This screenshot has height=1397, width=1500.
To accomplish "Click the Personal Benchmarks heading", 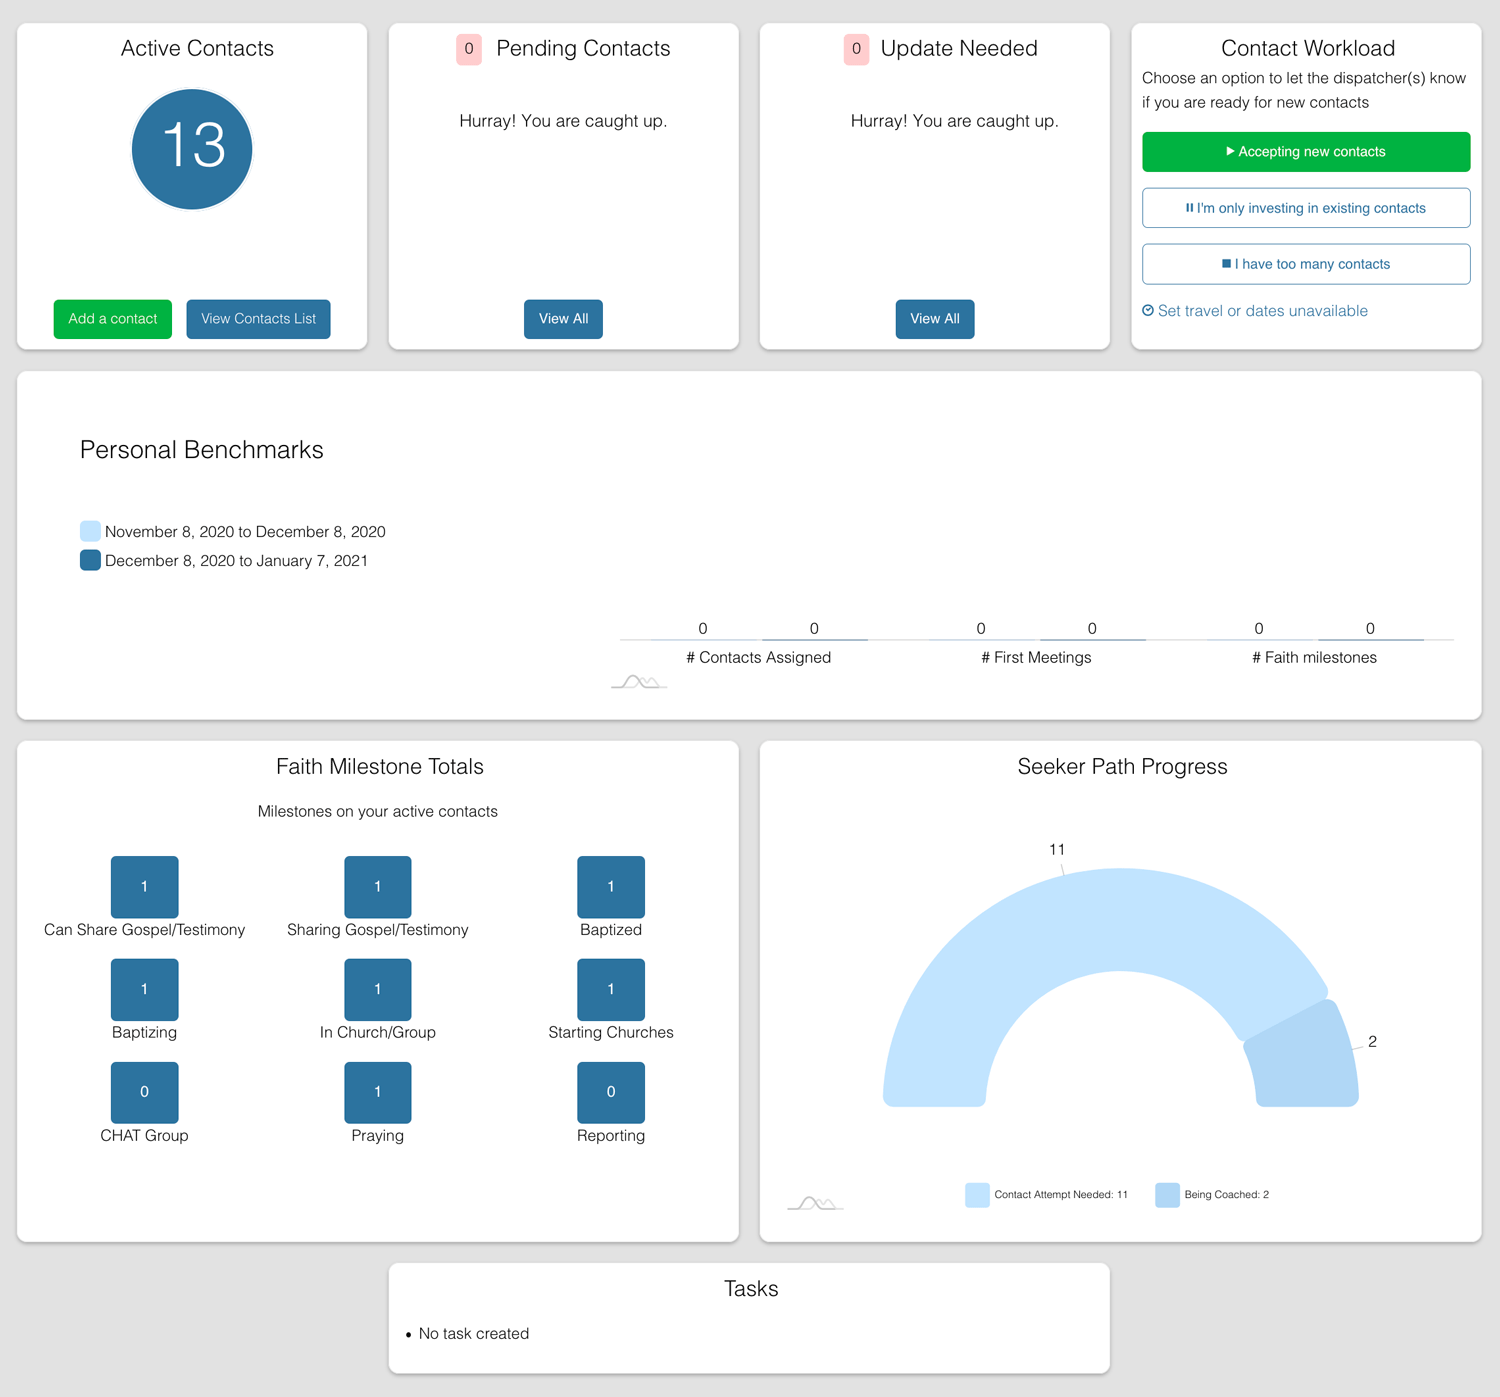I will coord(202,450).
